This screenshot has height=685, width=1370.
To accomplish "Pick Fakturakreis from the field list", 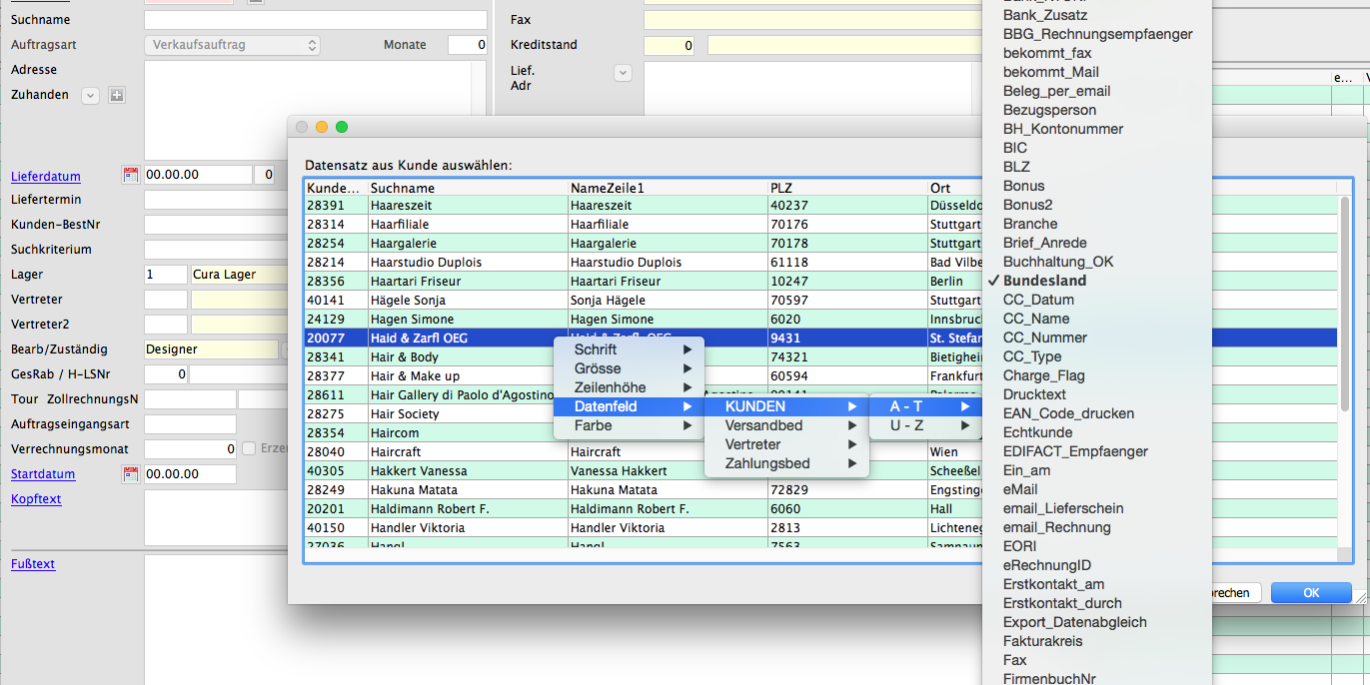I will click(1097, 642).
